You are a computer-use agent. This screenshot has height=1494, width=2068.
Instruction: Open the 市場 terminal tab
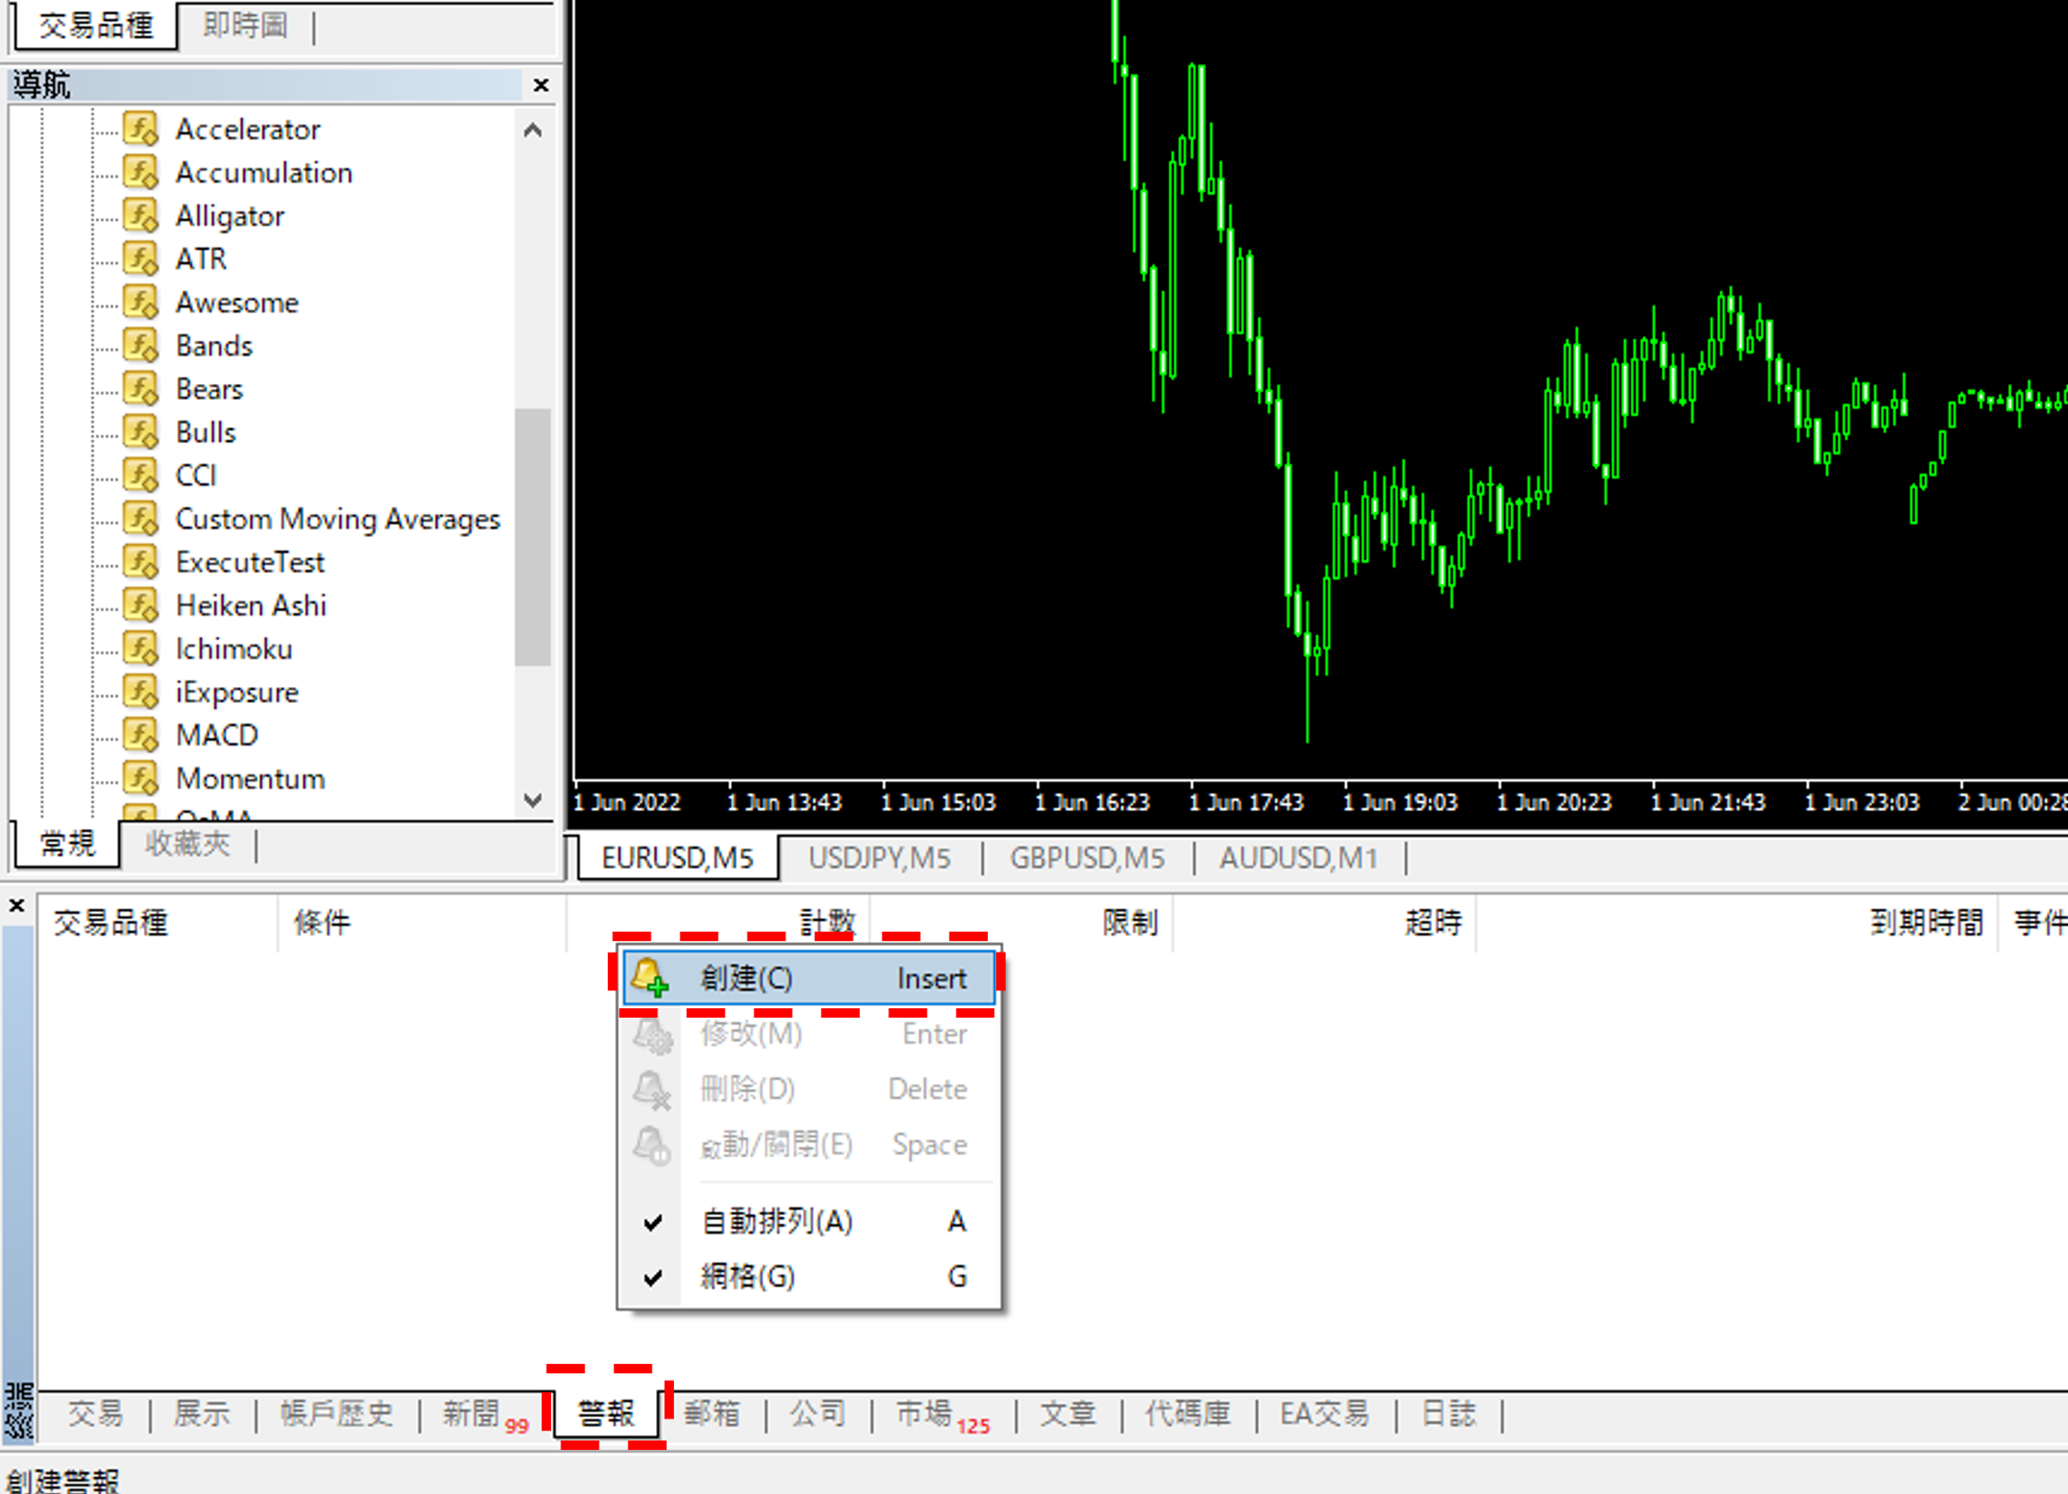point(941,1415)
